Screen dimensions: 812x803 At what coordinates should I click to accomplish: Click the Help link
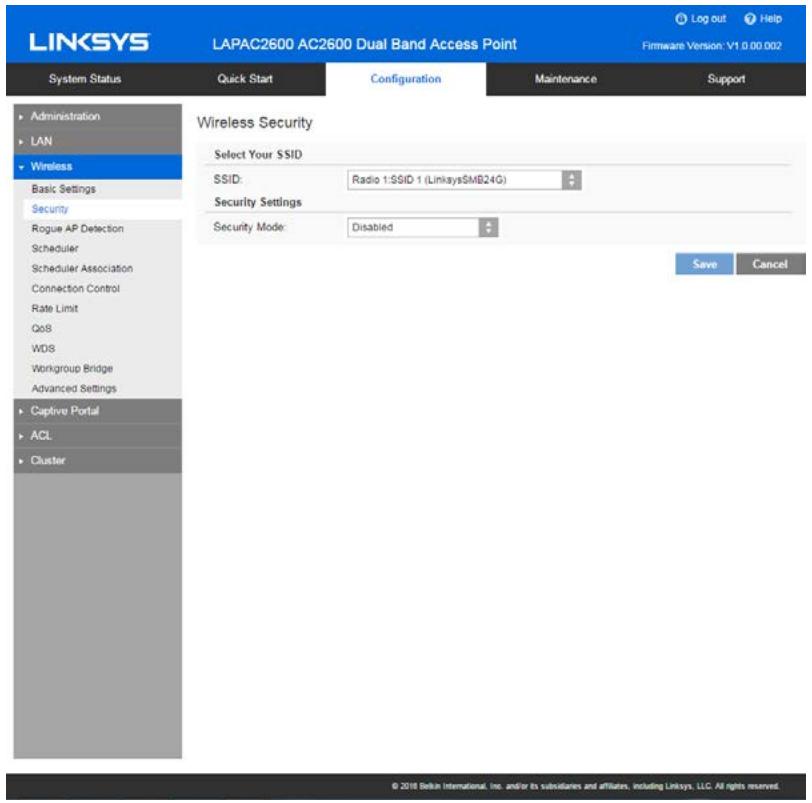(x=771, y=19)
